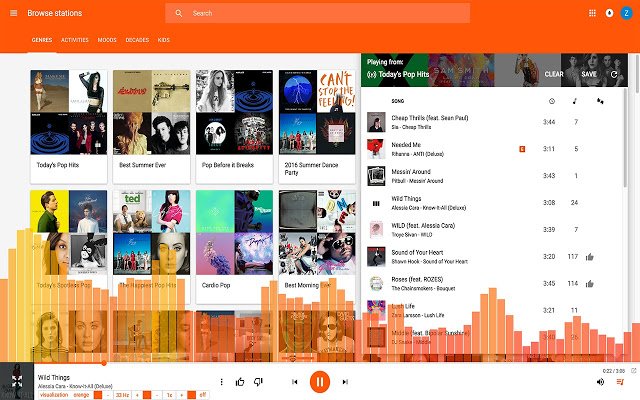
Task: Click the refresh queue icon beside SAVE
Action: point(614,74)
